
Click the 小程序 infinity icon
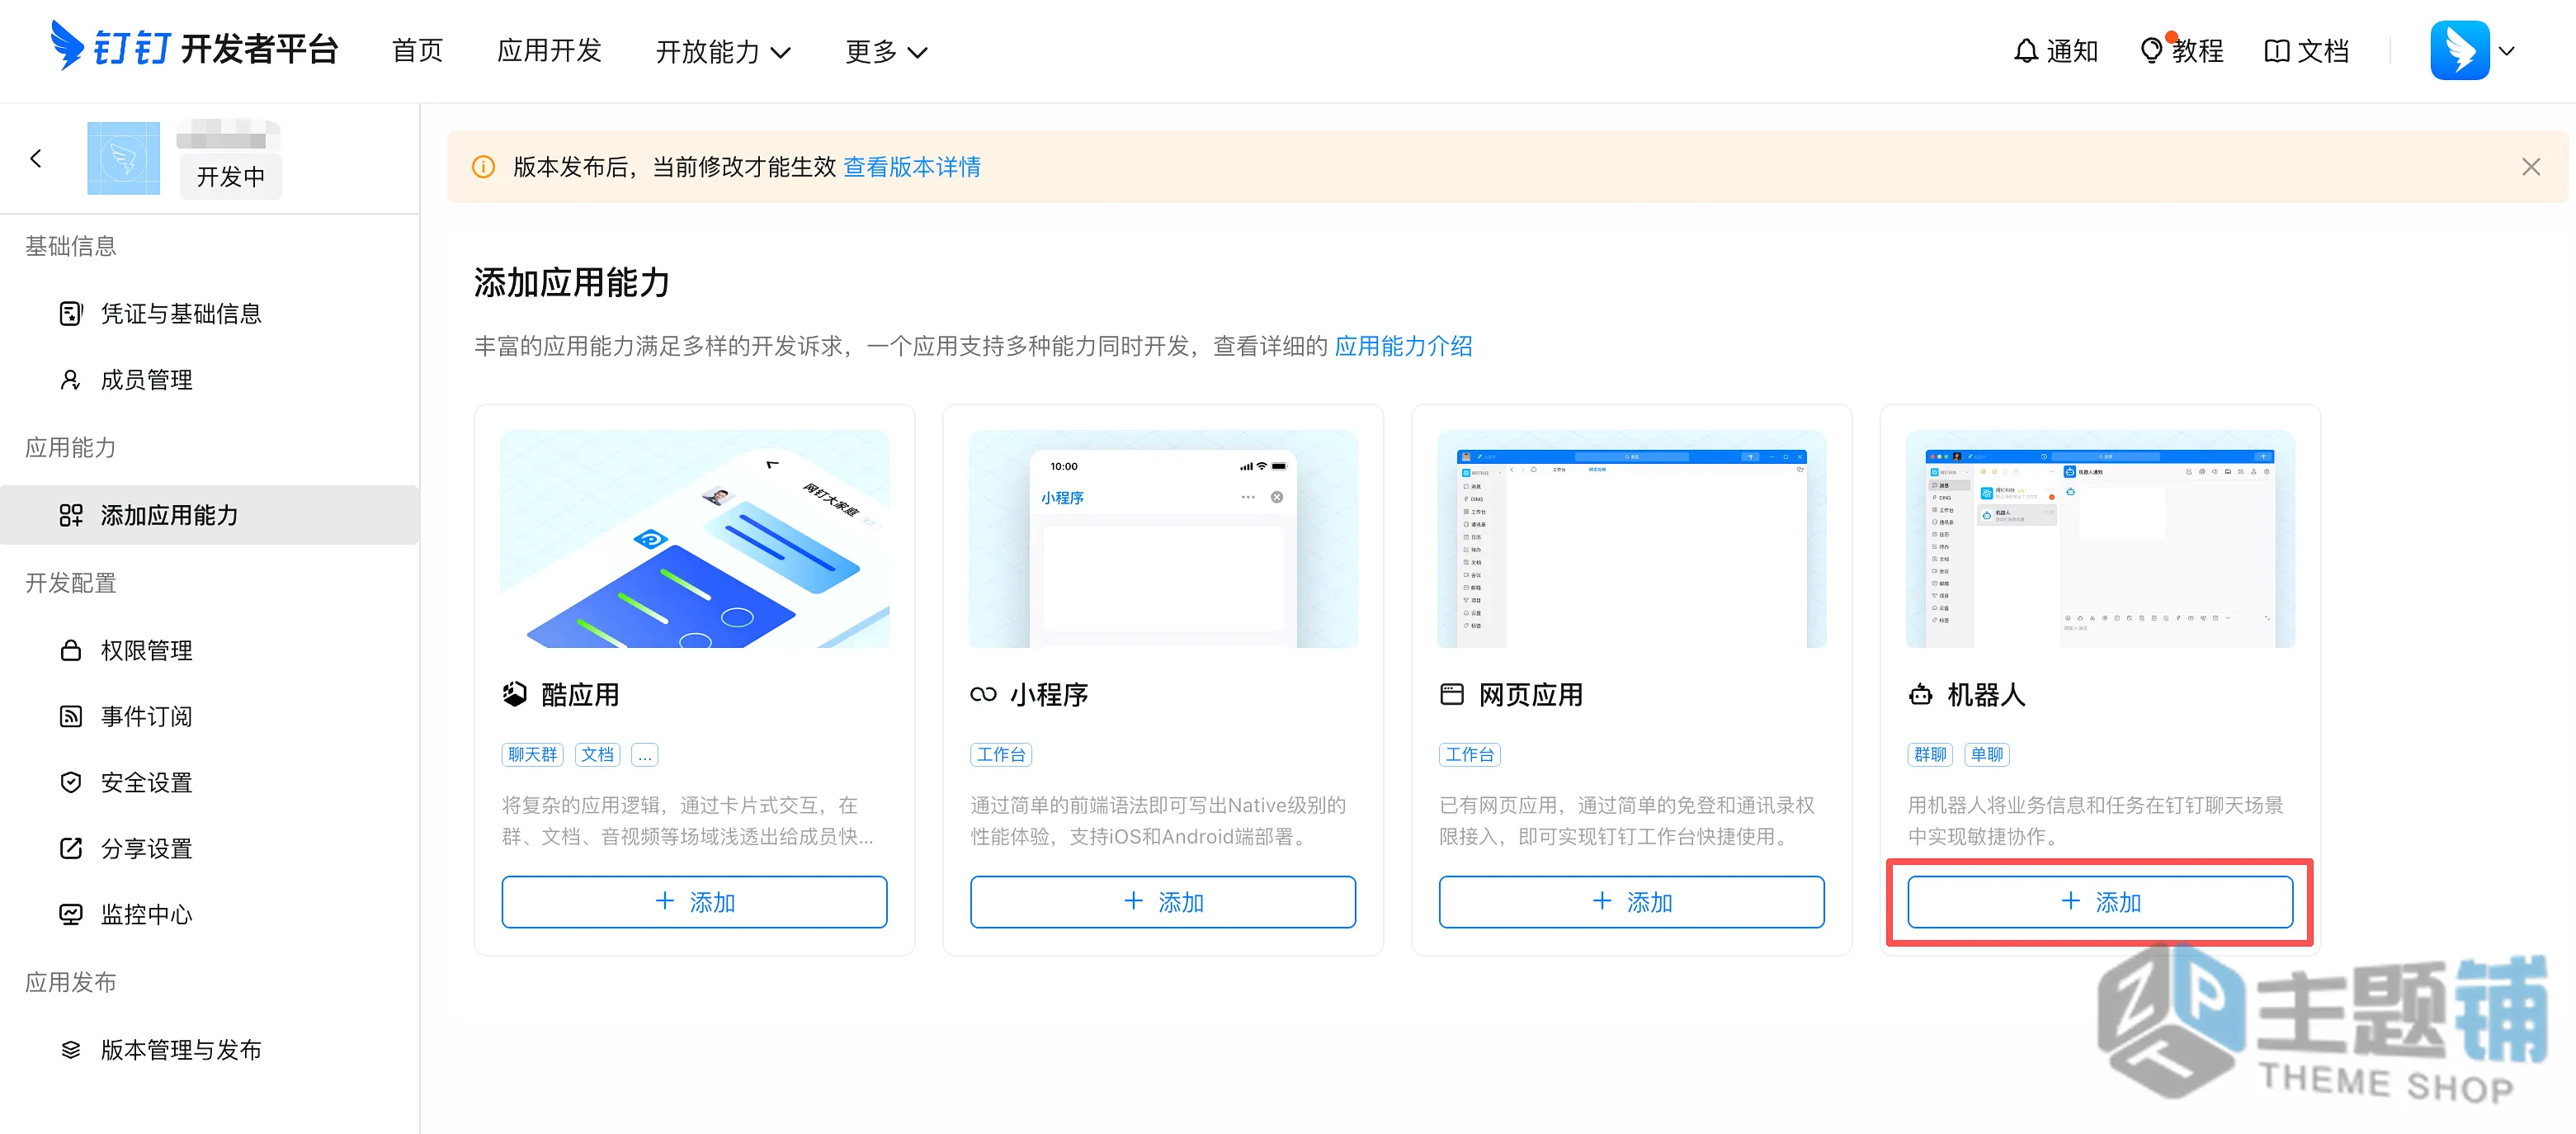click(x=983, y=694)
